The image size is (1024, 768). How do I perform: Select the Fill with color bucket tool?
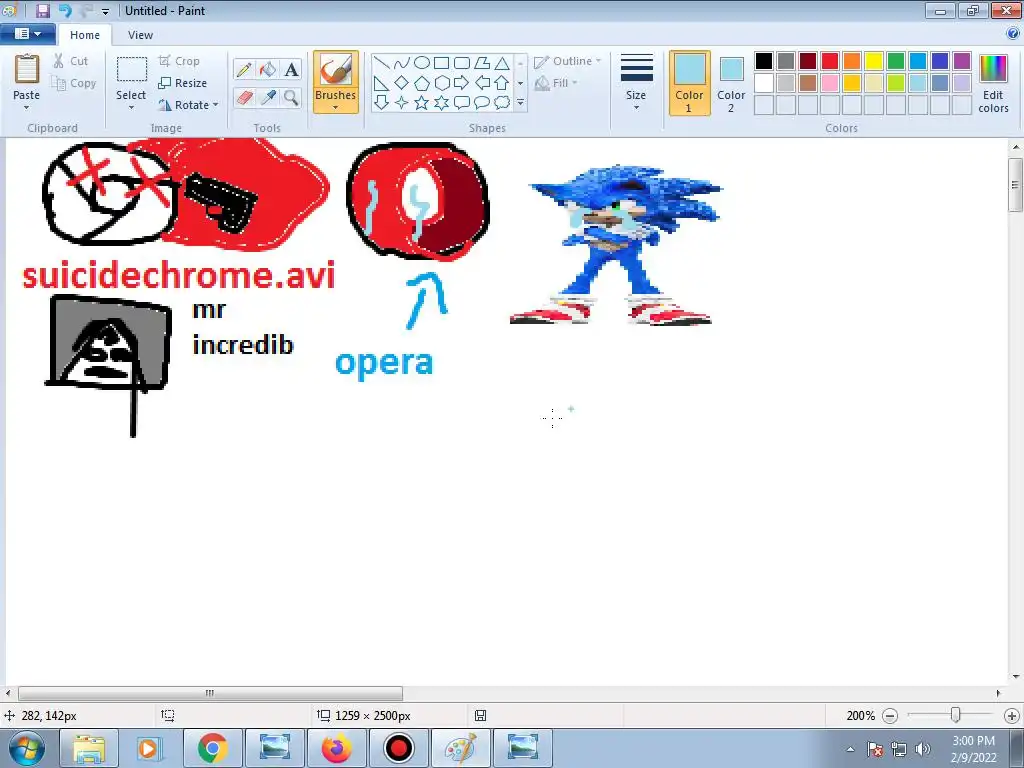tap(268, 69)
